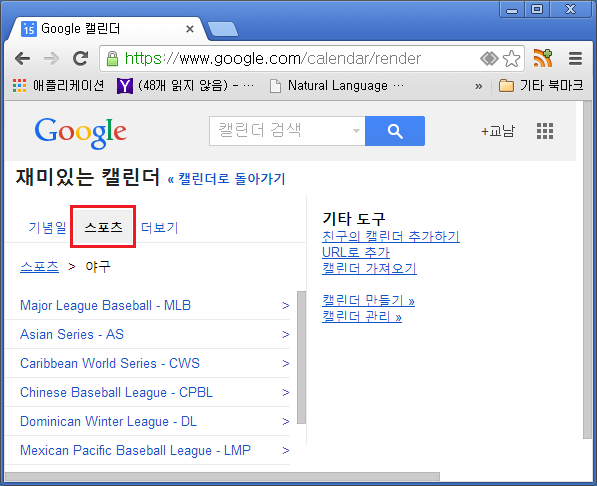597x486 pixels.
Task: Click the diamond icon in address bar
Action: (x=489, y=58)
